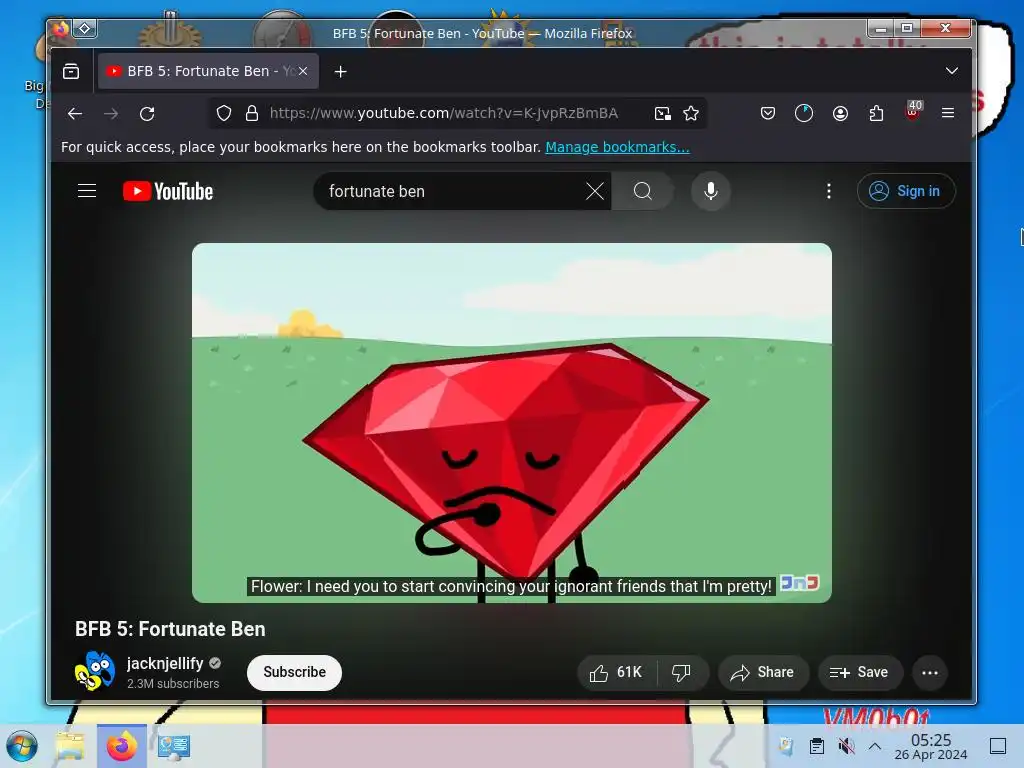Expand hidden system tray icons chevron
Viewport: 1024px width, 768px height.
(x=875, y=746)
